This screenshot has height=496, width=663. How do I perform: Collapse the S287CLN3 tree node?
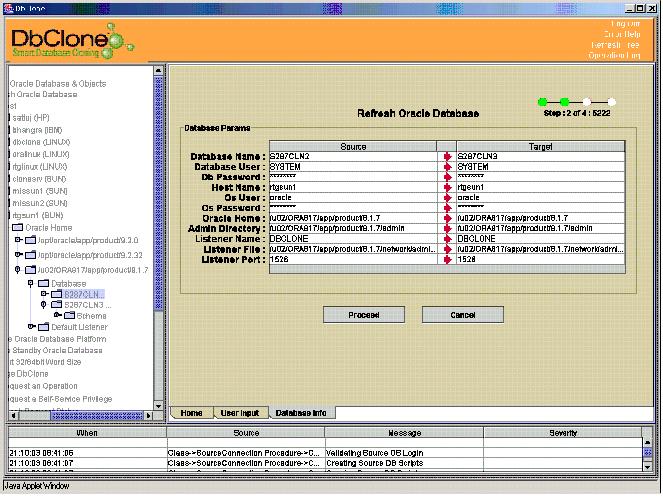pyautogui.click(x=44, y=304)
